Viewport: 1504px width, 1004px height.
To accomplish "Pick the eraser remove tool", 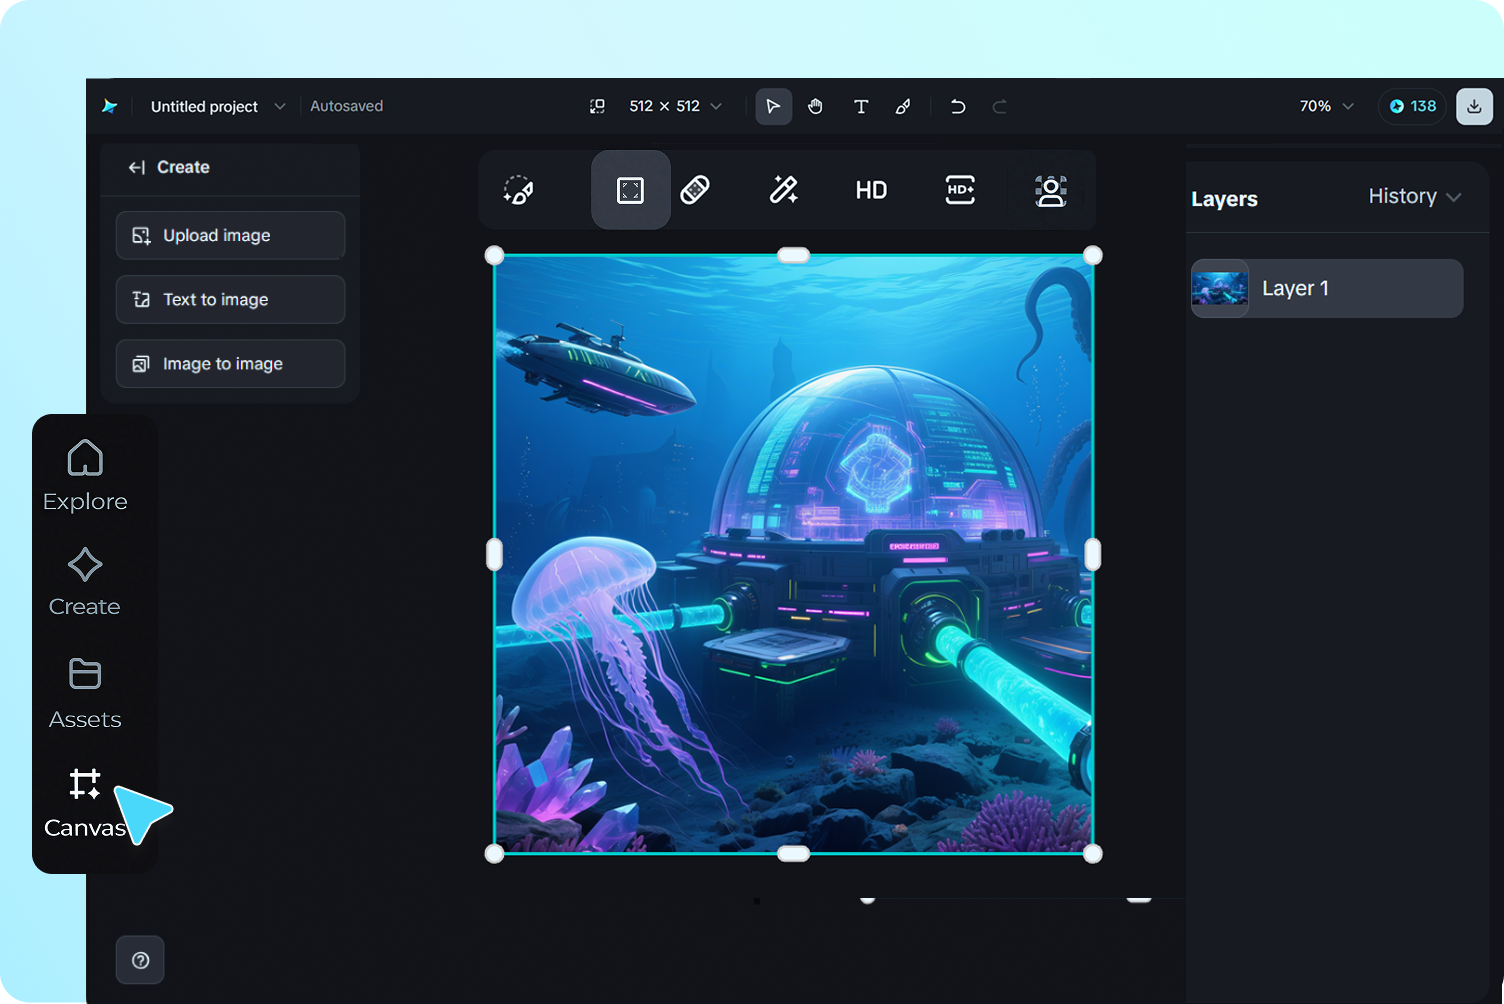I will (x=695, y=190).
